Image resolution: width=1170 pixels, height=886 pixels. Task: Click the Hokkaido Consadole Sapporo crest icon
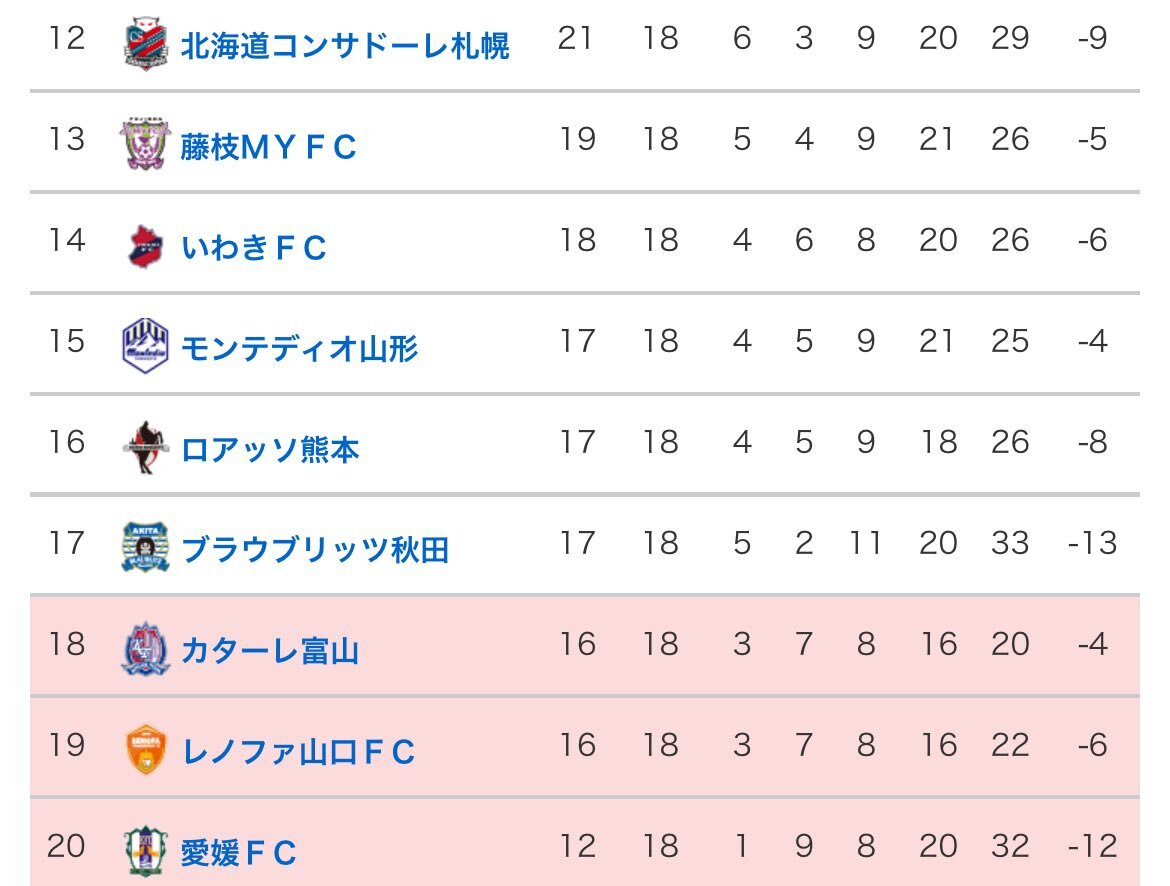146,44
